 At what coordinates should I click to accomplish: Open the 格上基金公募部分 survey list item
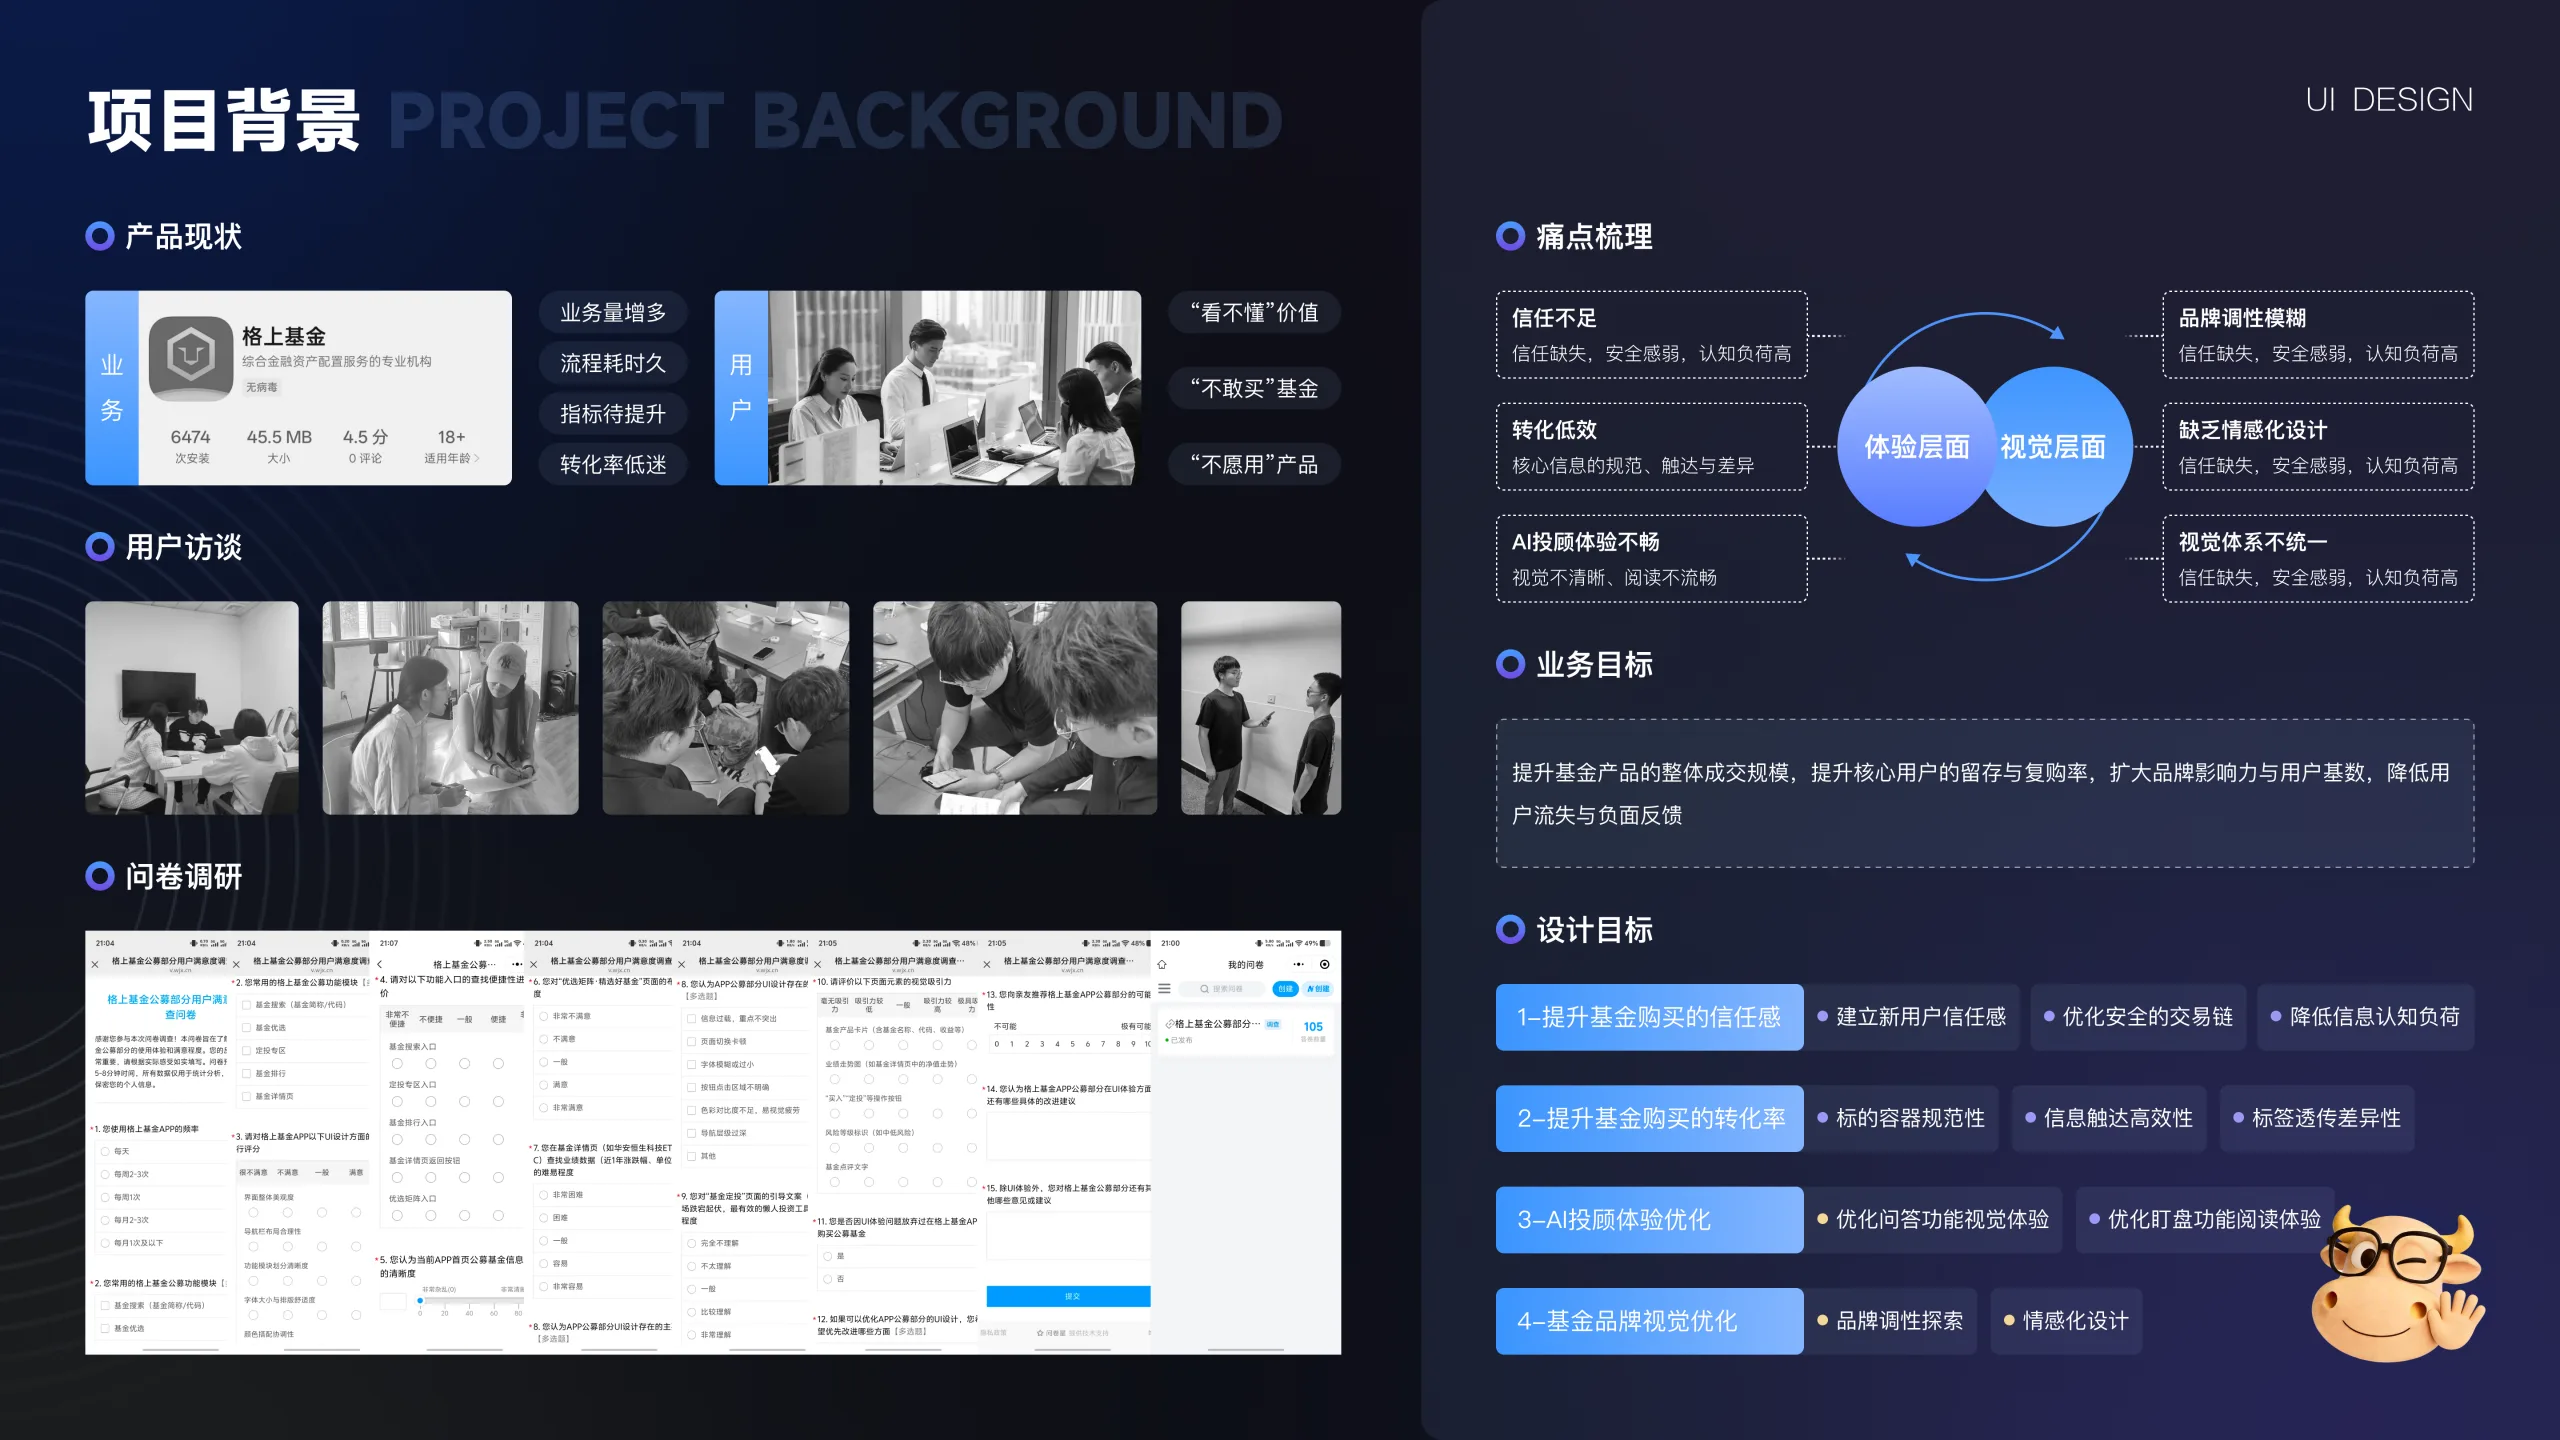point(1245,1030)
